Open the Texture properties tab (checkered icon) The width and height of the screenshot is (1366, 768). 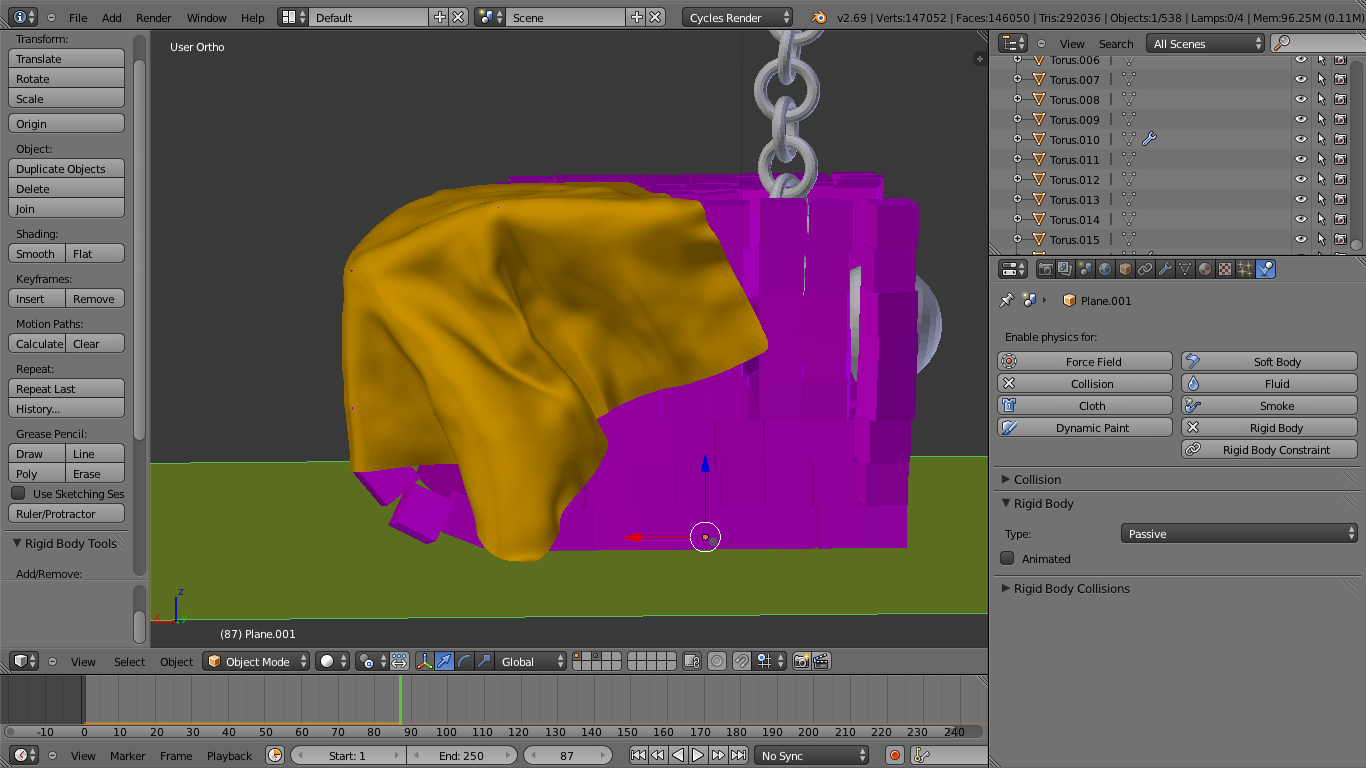1226,268
